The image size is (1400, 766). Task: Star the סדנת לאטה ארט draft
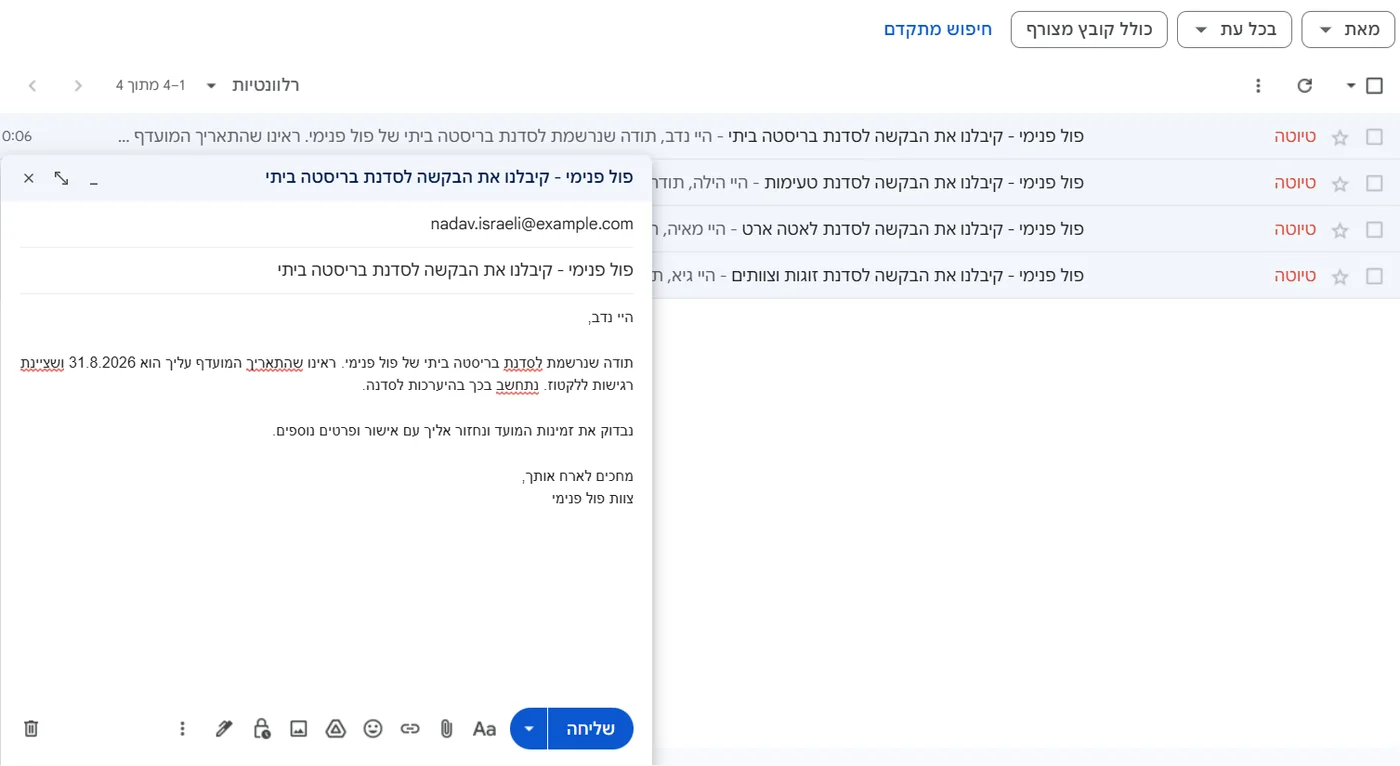pyautogui.click(x=1340, y=230)
